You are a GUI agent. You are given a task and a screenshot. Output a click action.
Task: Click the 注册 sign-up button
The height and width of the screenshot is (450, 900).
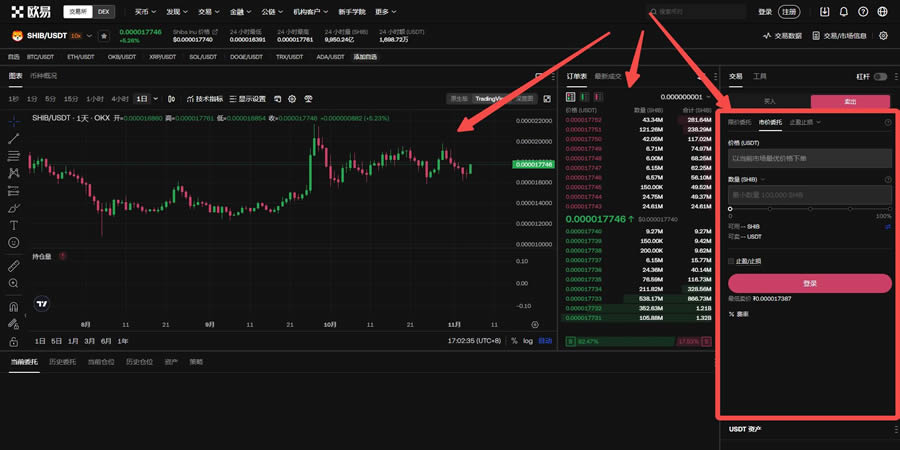pyautogui.click(x=790, y=12)
